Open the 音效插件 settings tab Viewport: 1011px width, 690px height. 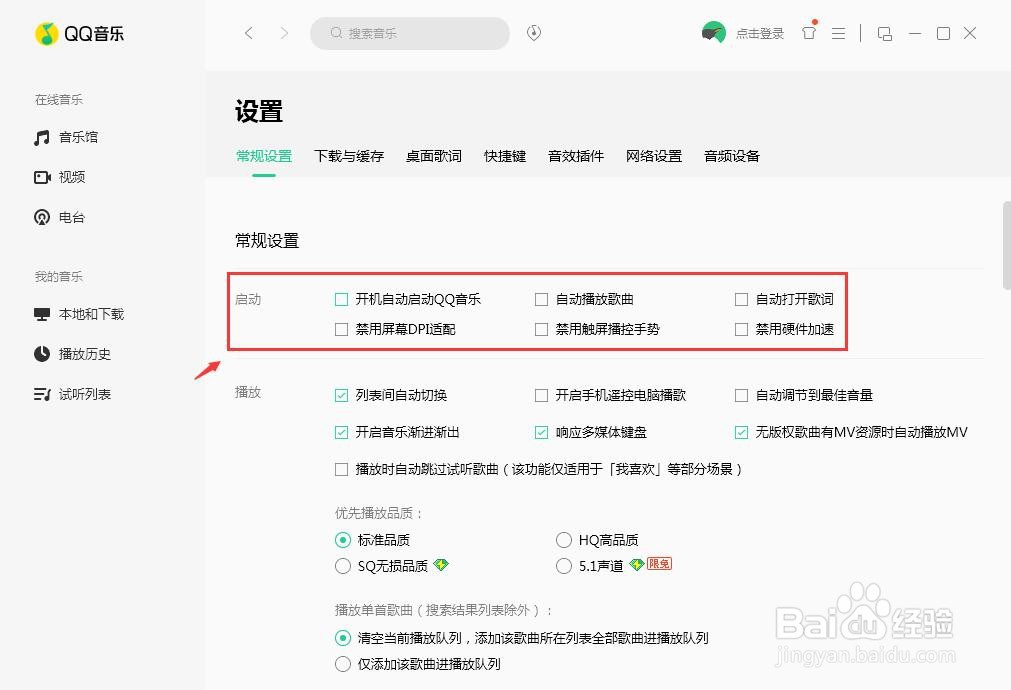(575, 156)
